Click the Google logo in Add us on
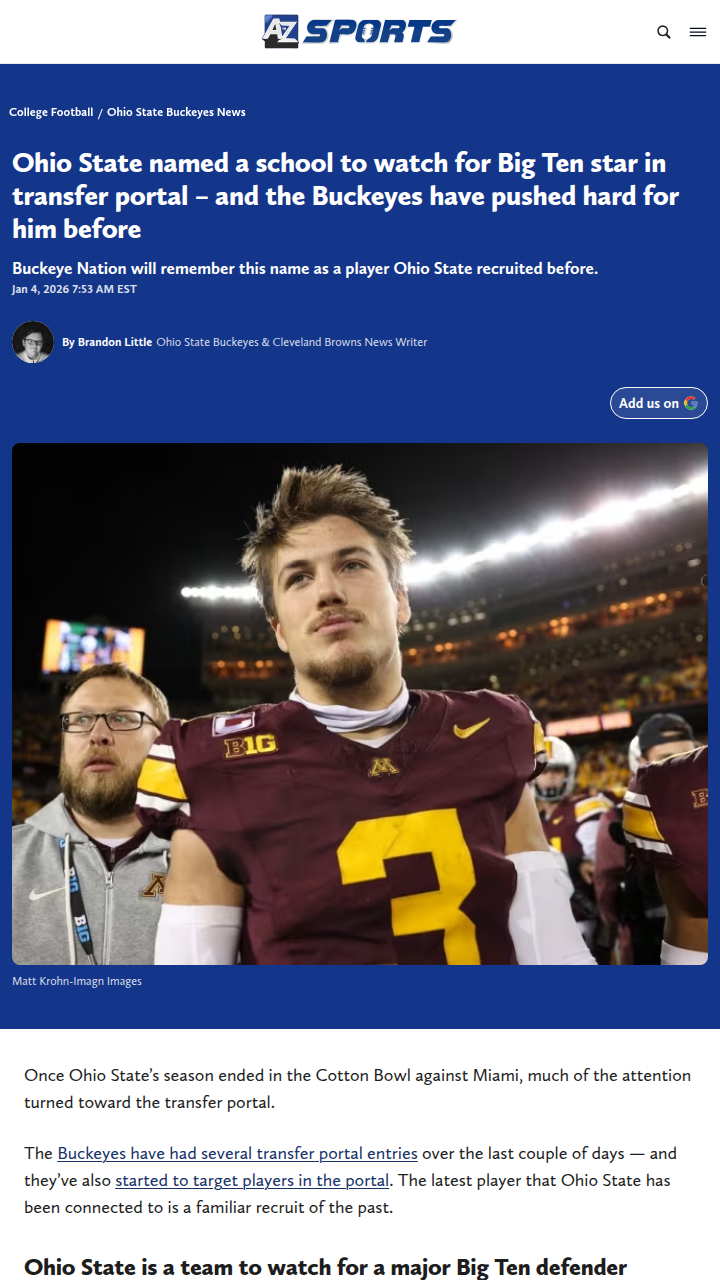The height and width of the screenshot is (1280, 720). click(x=691, y=403)
